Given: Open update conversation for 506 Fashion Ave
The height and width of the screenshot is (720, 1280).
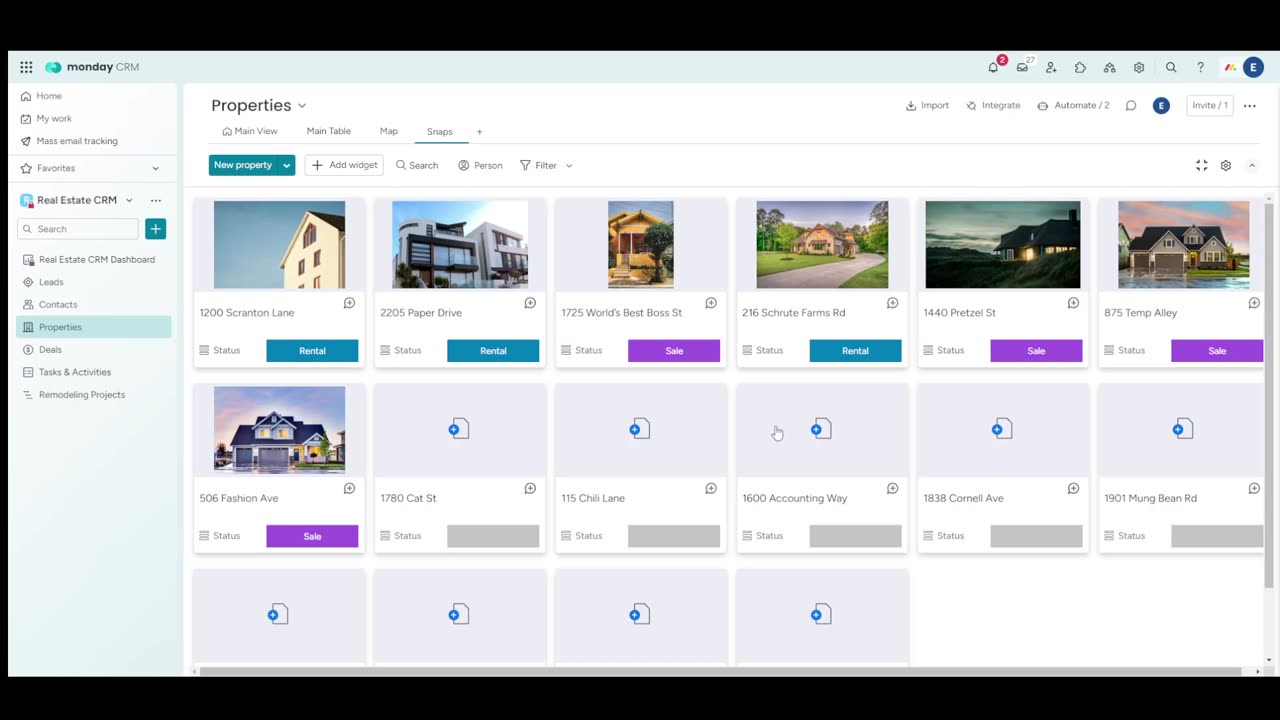Looking at the screenshot, I should pyautogui.click(x=349, y=488).
